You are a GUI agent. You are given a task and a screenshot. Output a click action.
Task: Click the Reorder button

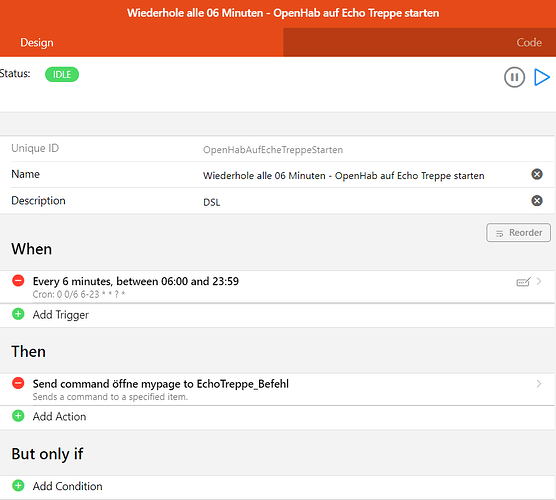[x=518, y=233]
